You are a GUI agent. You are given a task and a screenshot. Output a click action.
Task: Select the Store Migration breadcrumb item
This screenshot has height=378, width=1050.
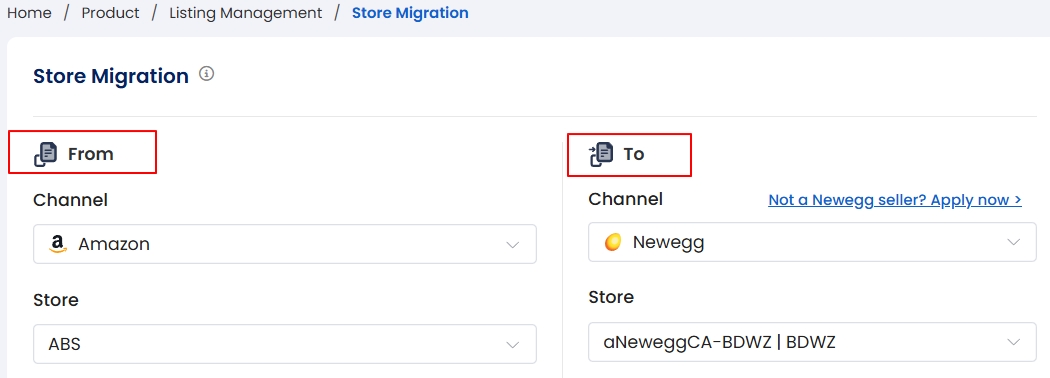coord(410,13)
